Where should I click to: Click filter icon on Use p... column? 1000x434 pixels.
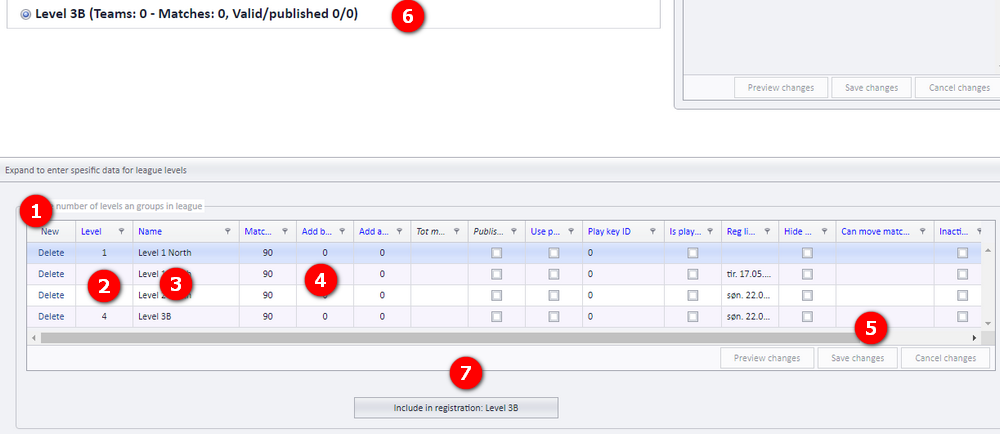pyautogui.click(x=571, y=231)
